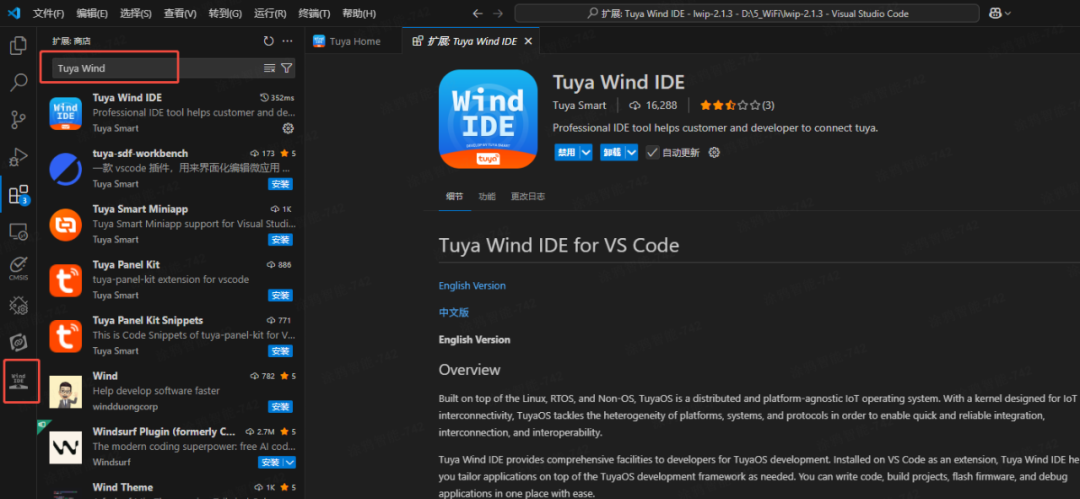Expand the 卸载 uninstall dropdown arrow
Image resolution: width=1080 pixels, height=499 pixels.
point(631,152)
